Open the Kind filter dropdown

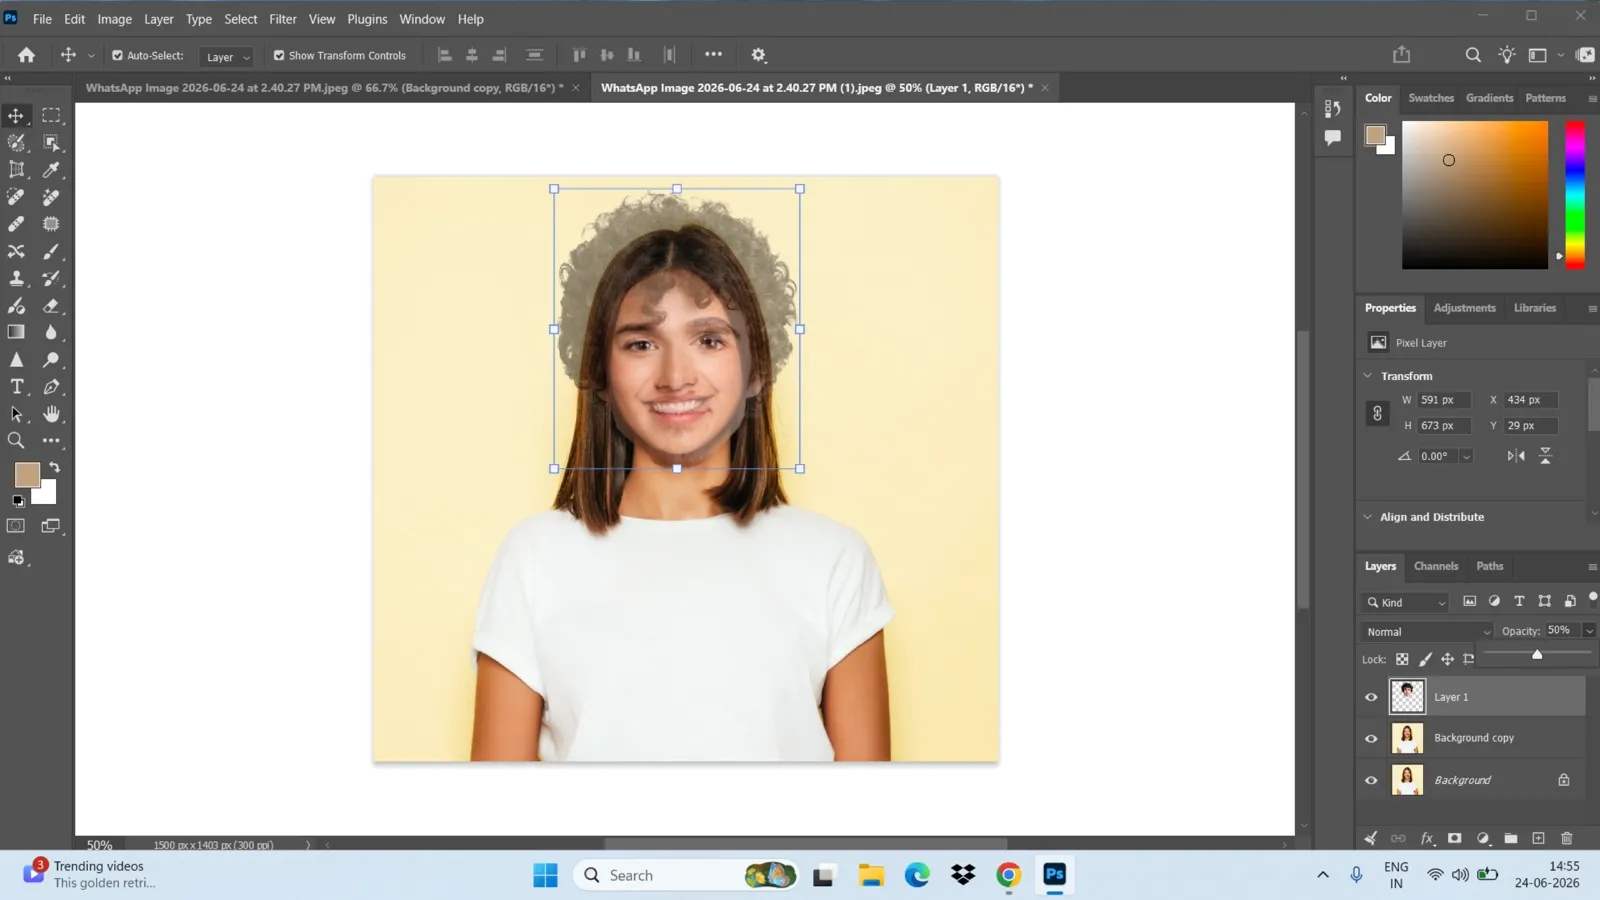coord(1405,602)
